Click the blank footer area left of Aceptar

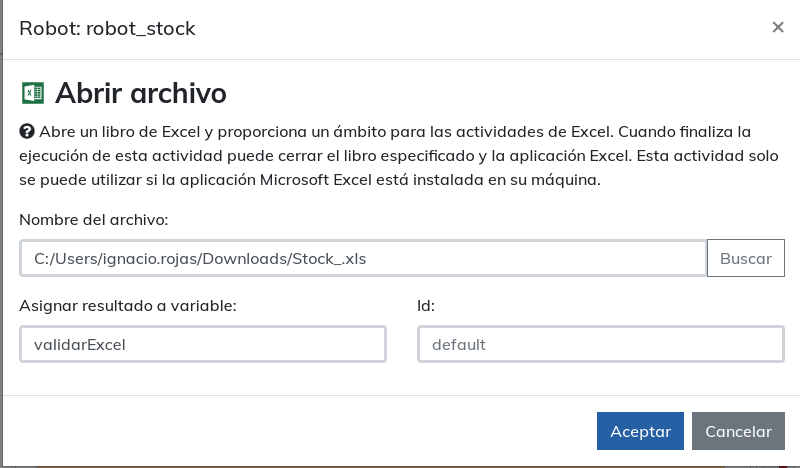300,431
